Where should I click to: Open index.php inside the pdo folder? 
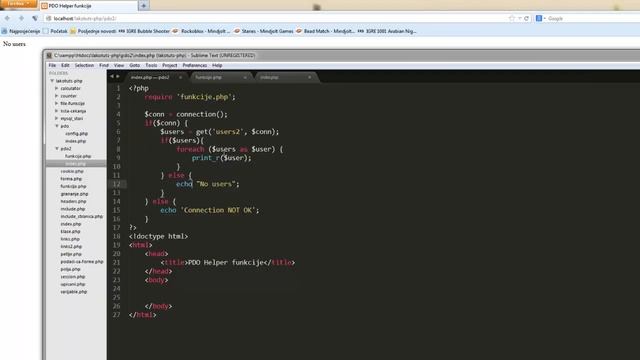point(76,141)
